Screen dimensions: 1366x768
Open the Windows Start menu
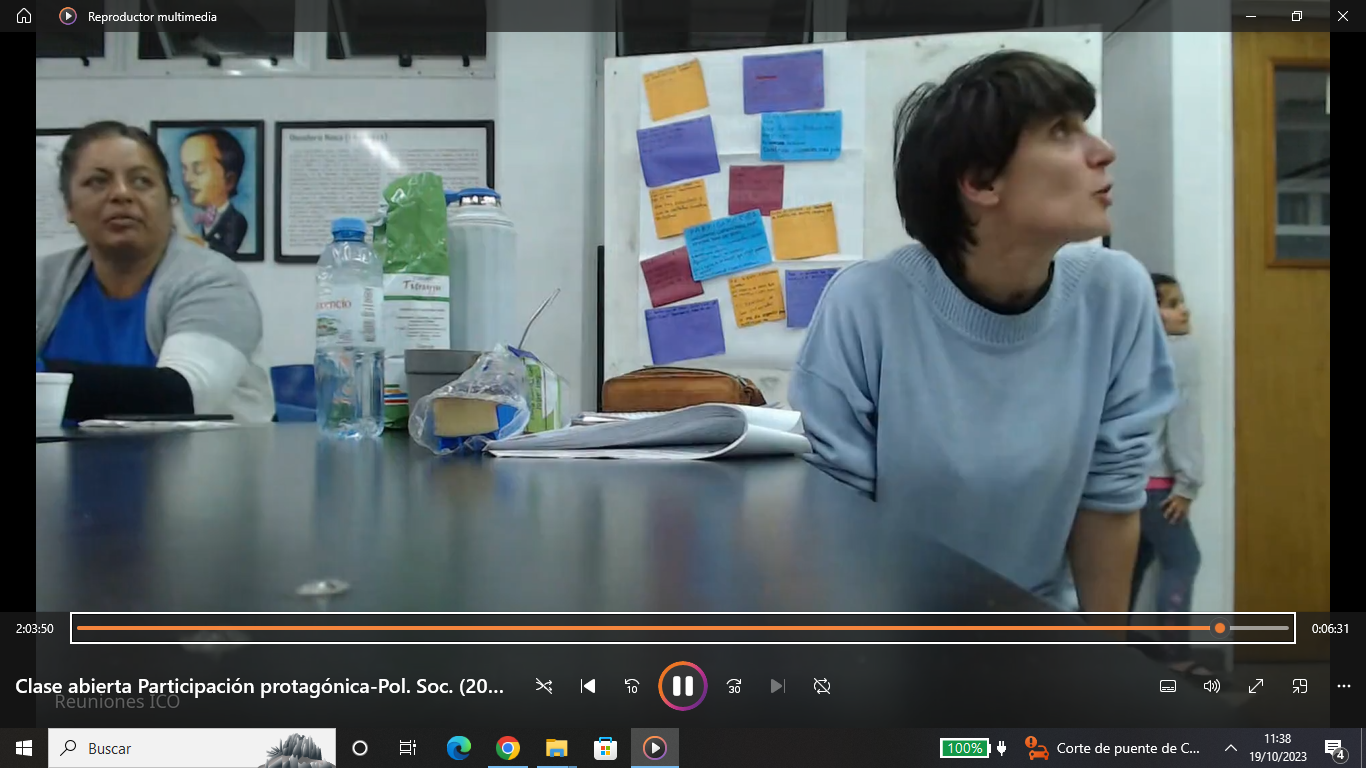24,748
